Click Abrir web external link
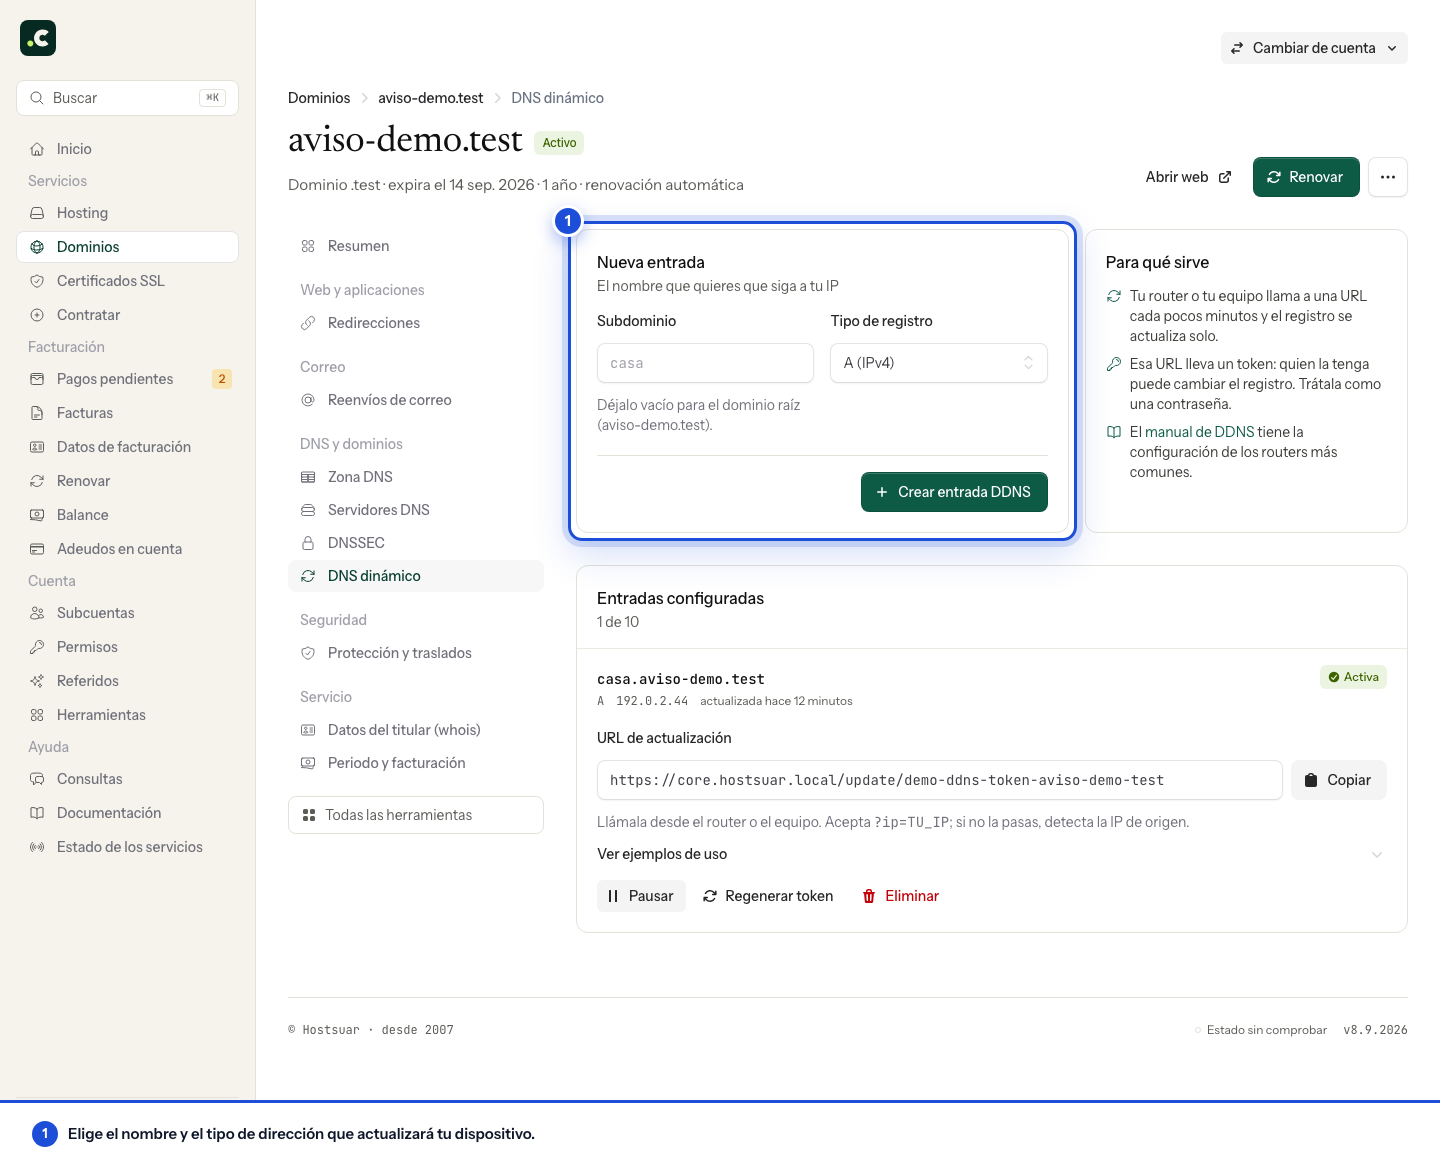The height and width of the screenshot is (1164, 1440). click(x=1188, y=177)
